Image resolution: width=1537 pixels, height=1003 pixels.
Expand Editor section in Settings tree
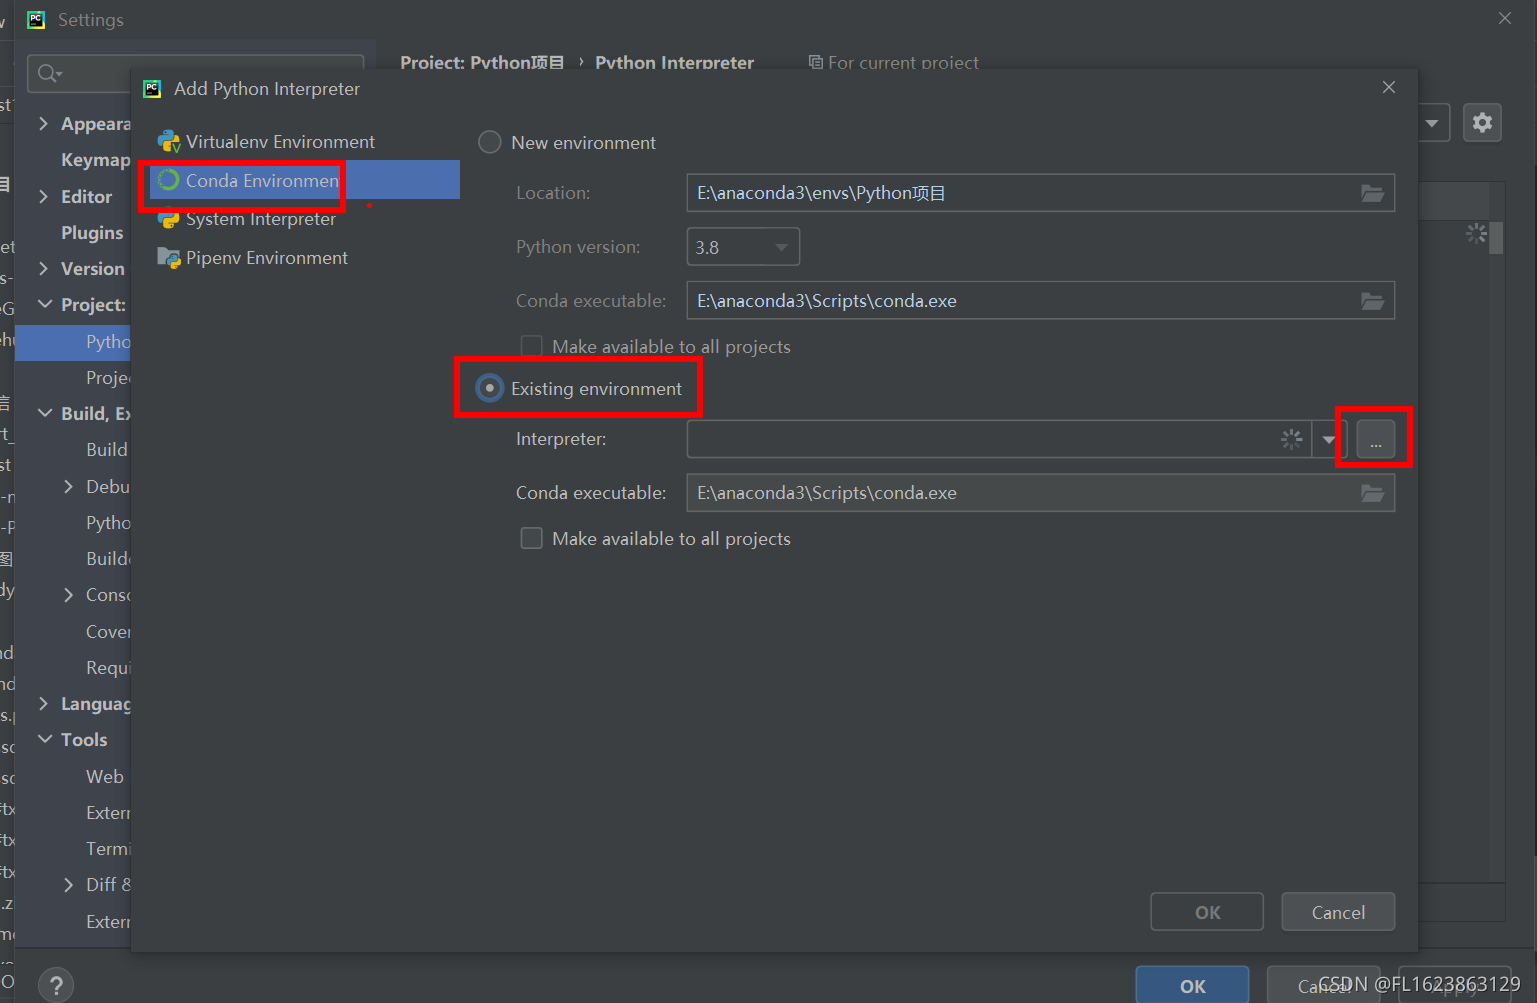(43, 196)
